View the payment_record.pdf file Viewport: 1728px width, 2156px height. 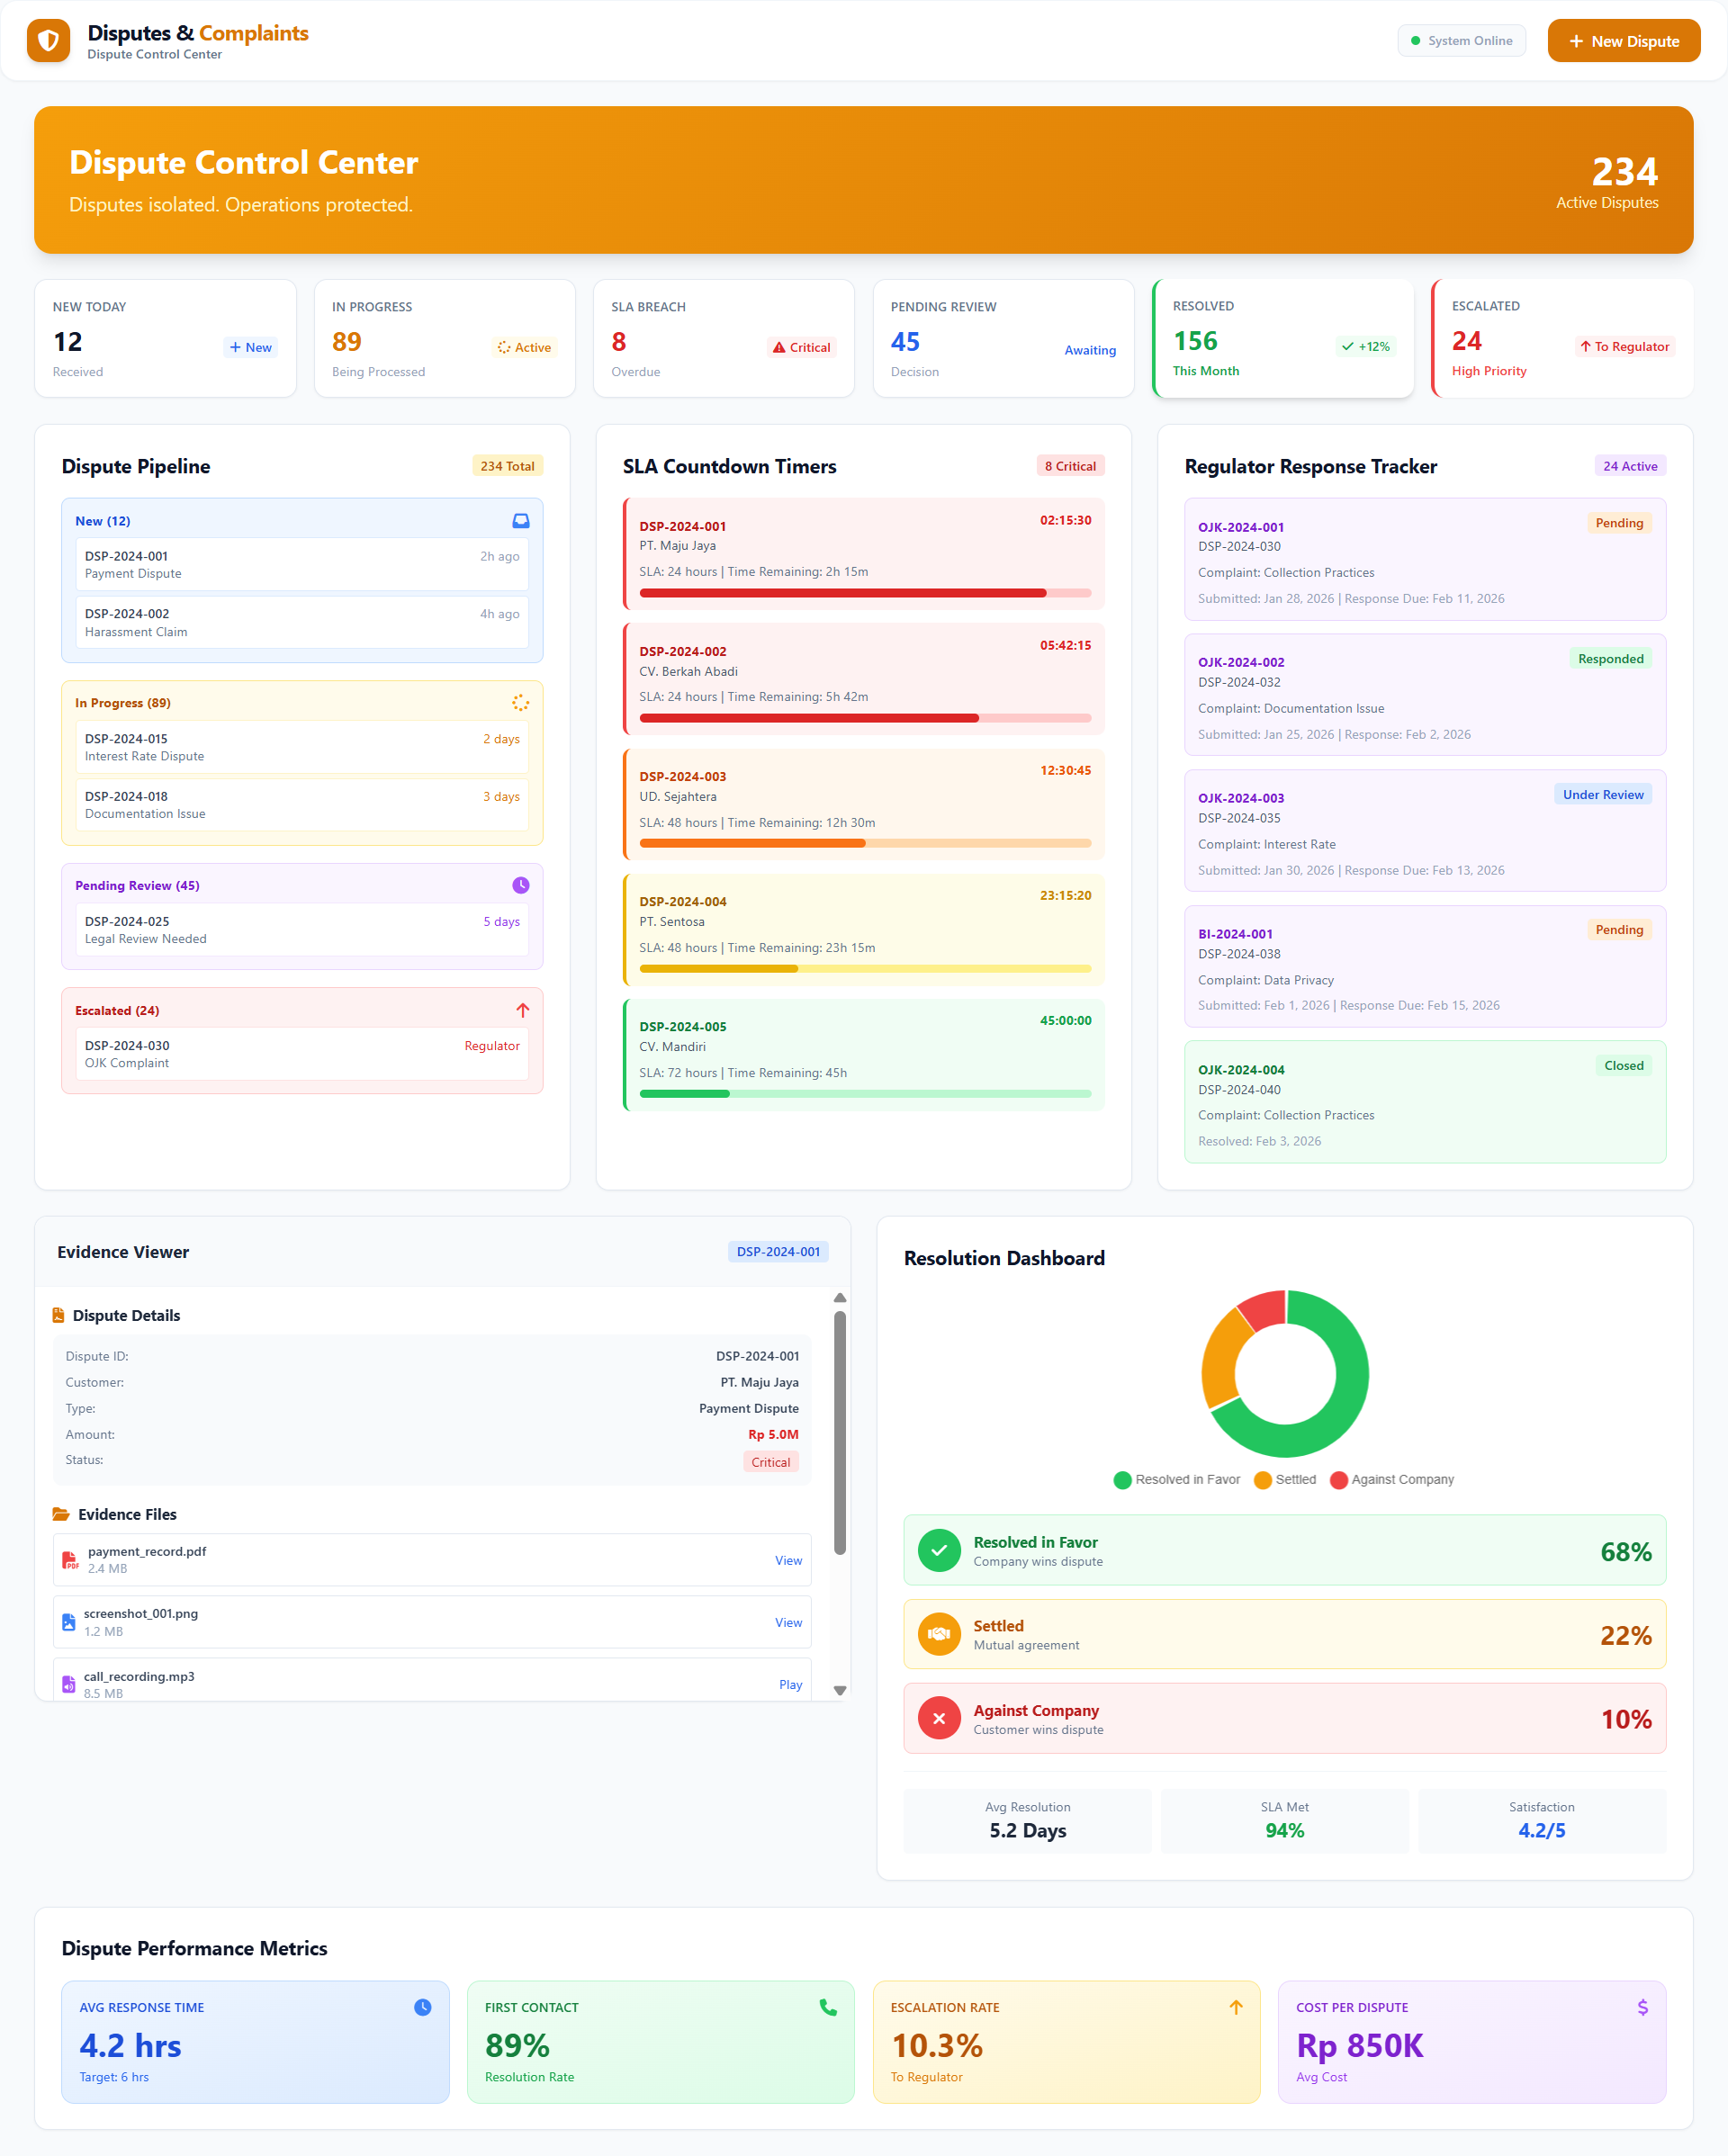coord(788,1560)
